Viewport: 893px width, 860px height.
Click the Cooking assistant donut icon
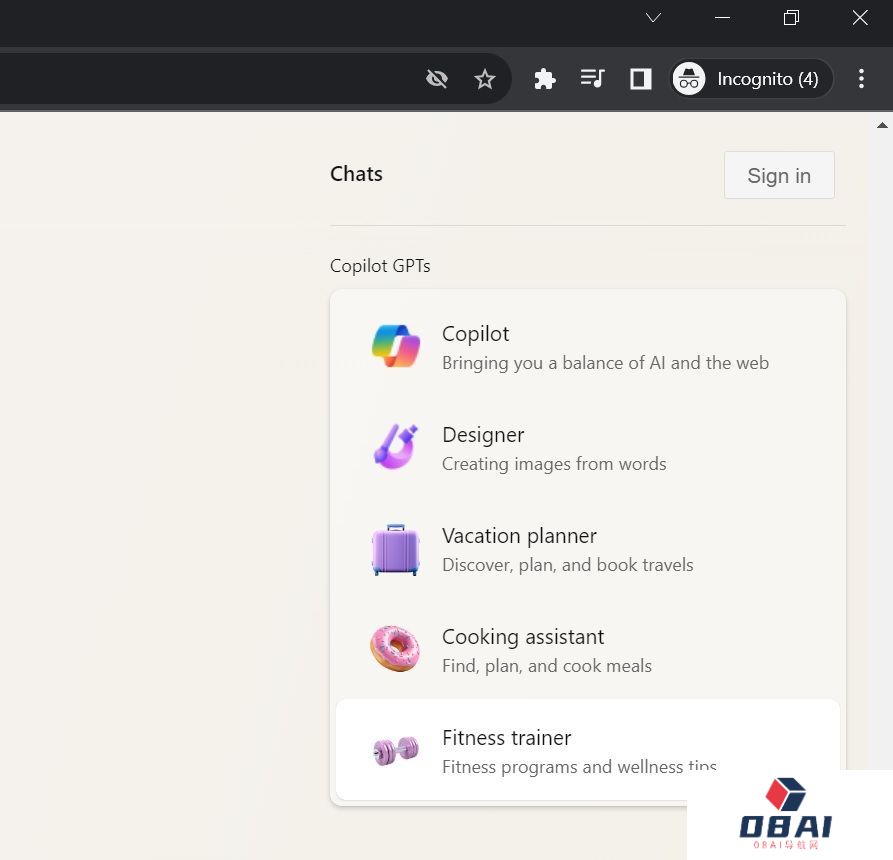point(396,649)
